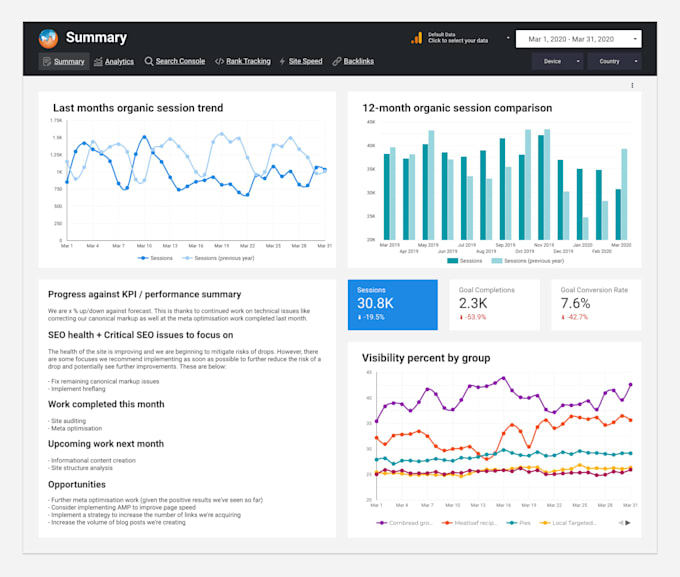The image size is (680, 577).
Task: Click the -42.7% change under Goal Conversion Rate
Action: pos(575,317)
